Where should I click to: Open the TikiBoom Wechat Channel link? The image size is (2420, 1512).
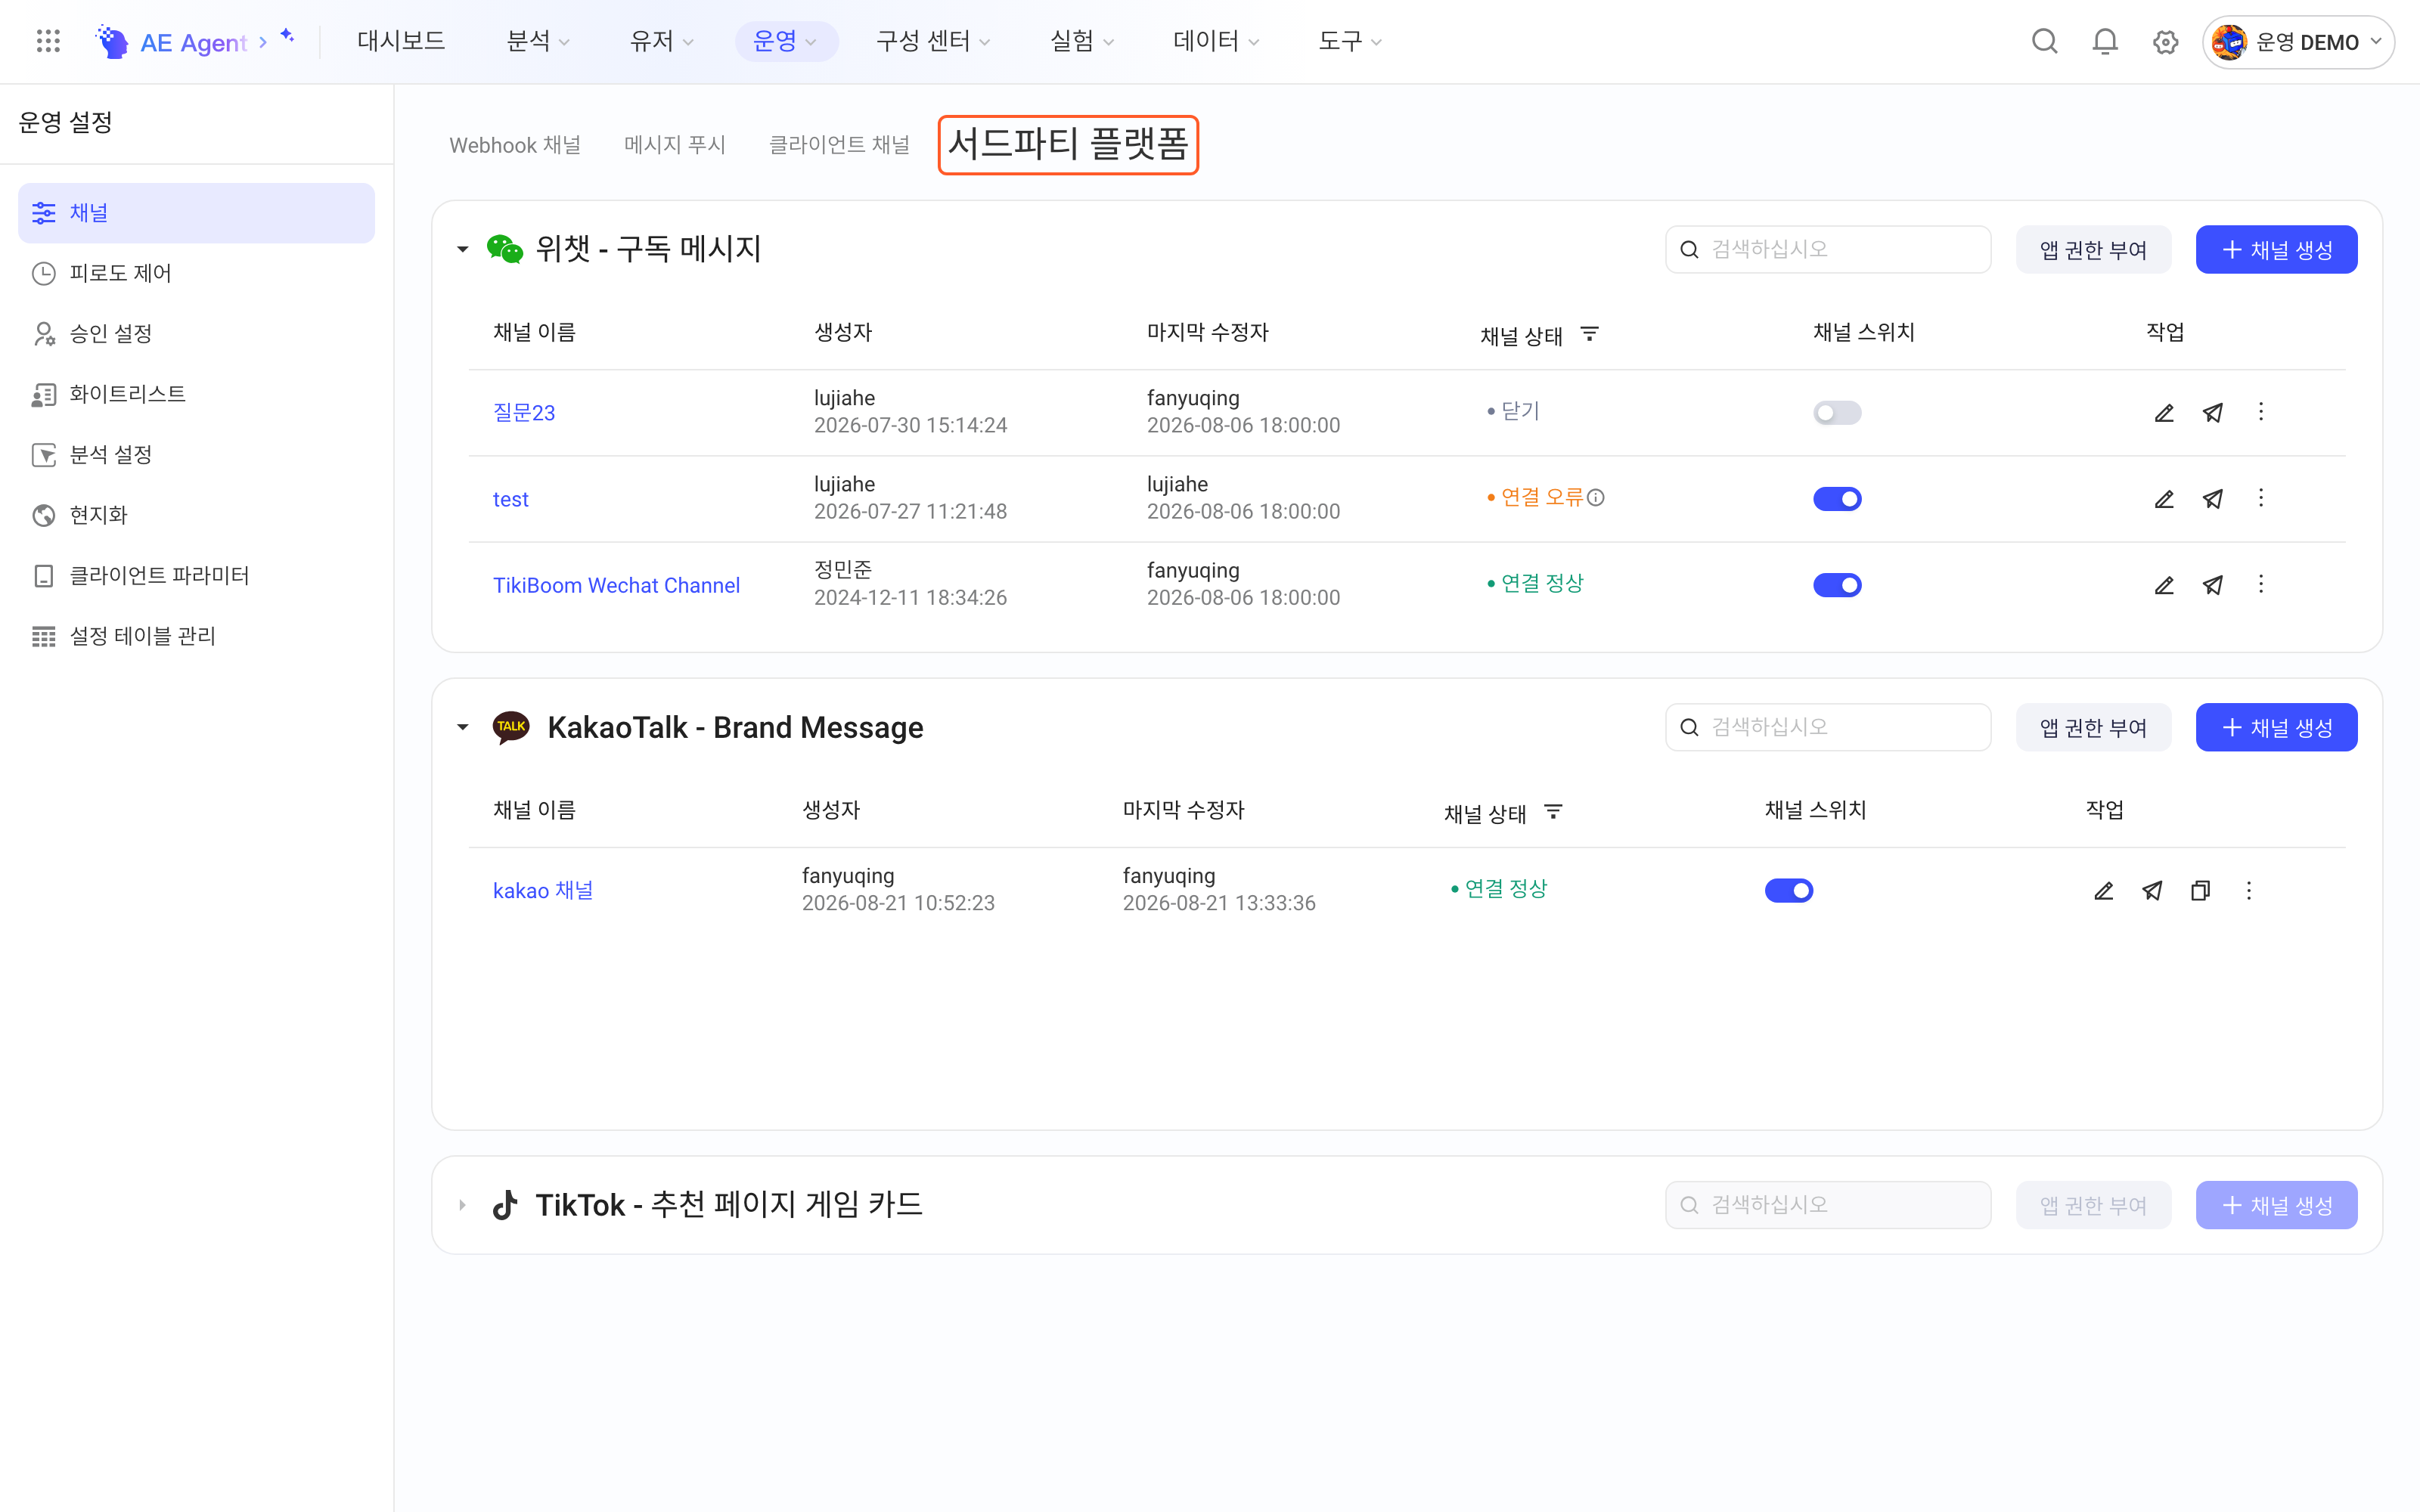click(616, 585)
